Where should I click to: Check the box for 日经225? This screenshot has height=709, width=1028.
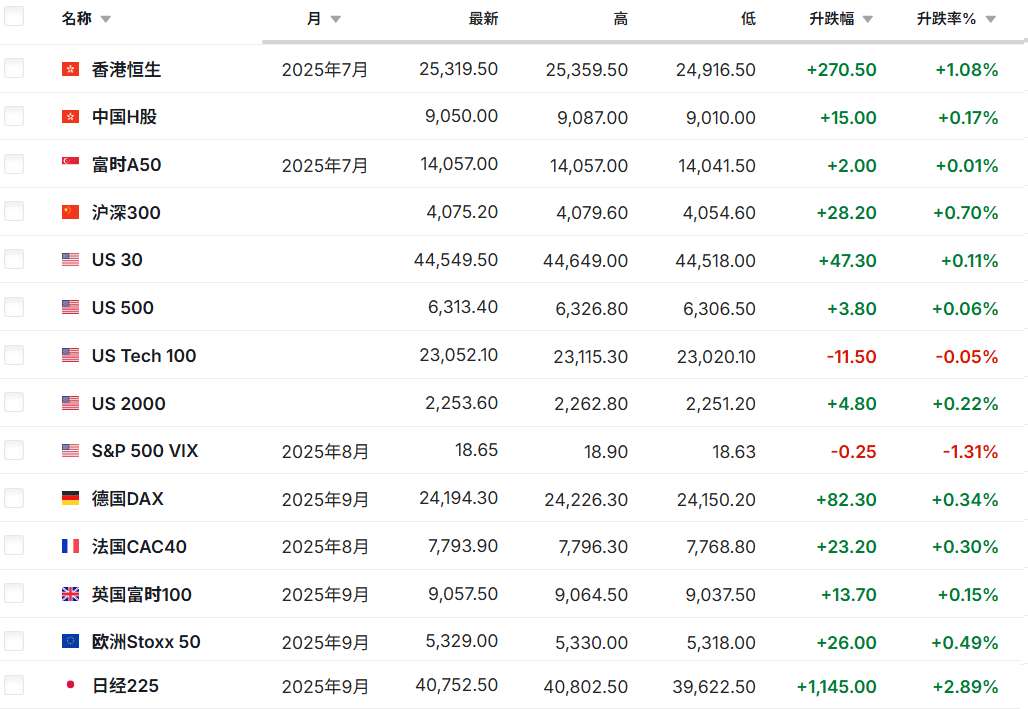click(x=14, y=685)
